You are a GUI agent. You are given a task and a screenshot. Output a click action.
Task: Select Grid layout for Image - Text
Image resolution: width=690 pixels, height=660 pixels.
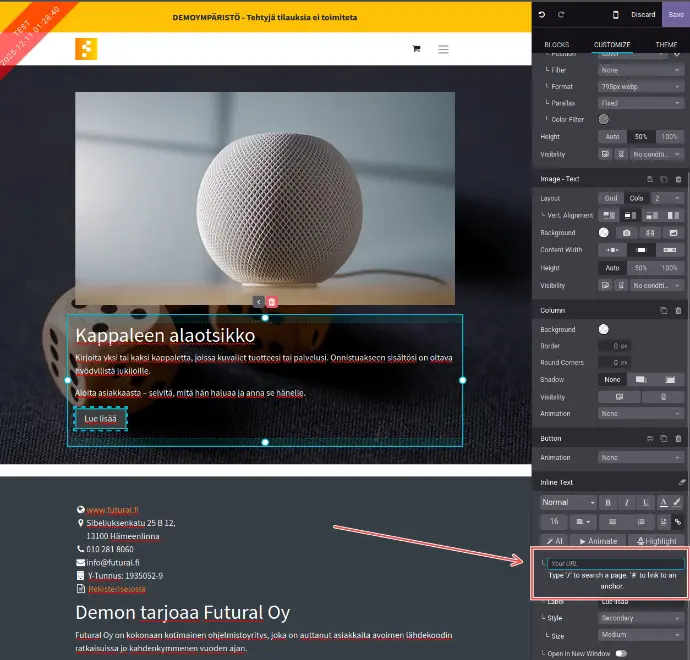[x=611, y=198]
